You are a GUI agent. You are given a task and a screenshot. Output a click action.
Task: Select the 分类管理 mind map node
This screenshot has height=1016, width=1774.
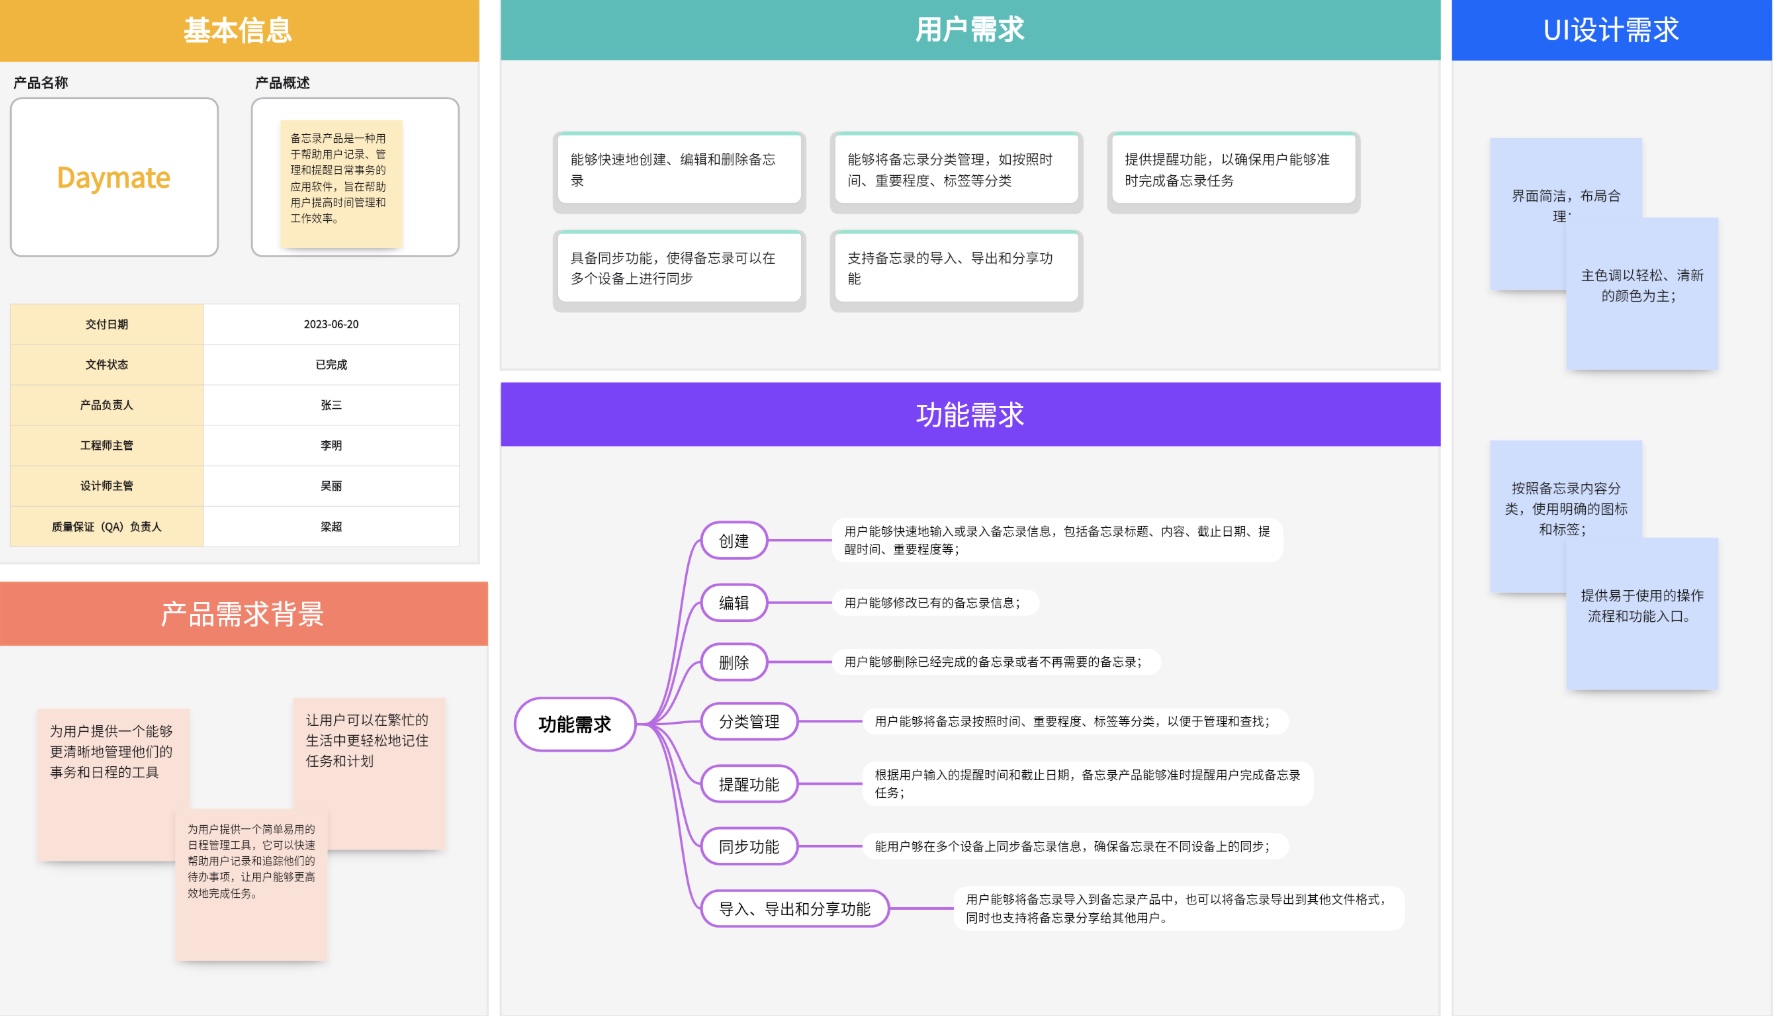click(x=749, y=721)
